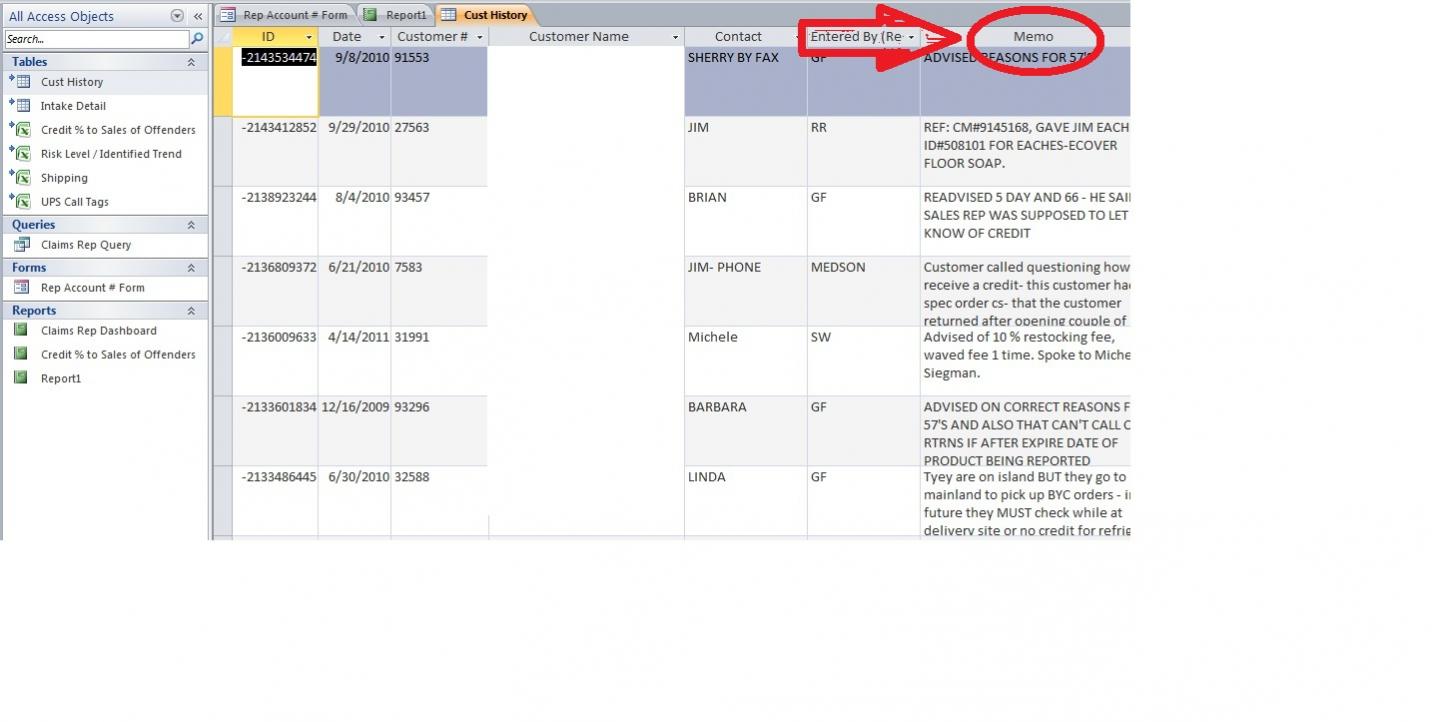Click the Risk Level / Identified Trend icon
Image resolution: width=1432 pixels, height=722 pixels.
tap(20, 154)
